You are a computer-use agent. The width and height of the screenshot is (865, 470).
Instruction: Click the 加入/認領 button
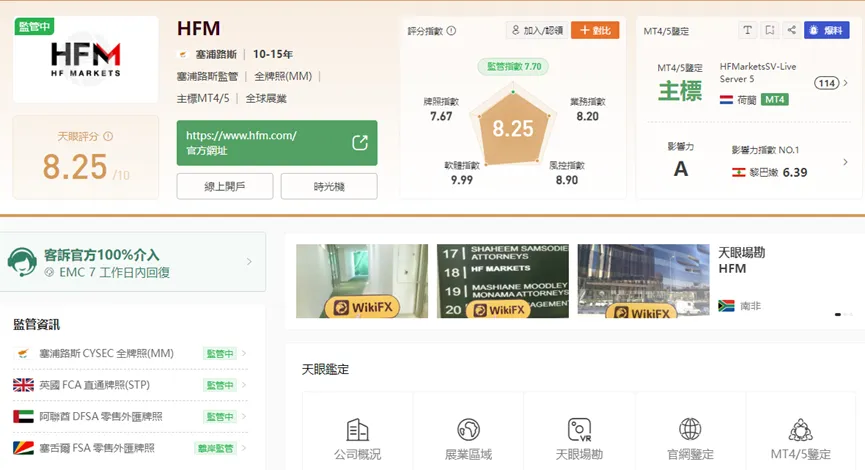pos(537,30)
